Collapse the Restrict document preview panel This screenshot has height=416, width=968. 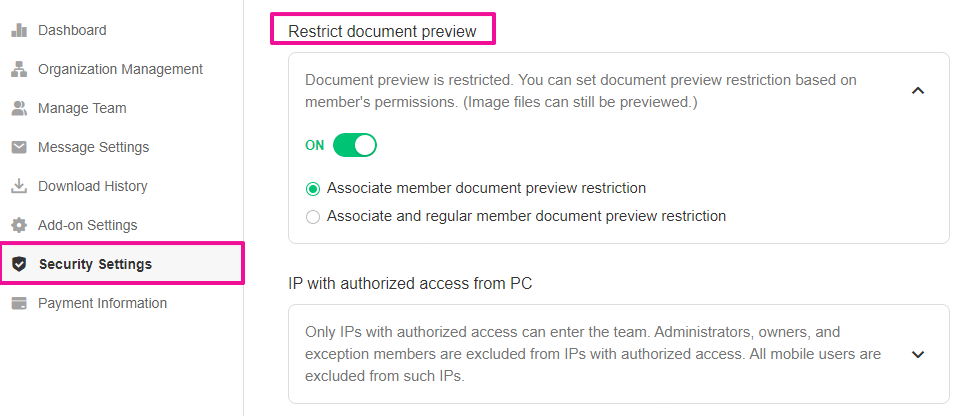click(918, 91)
